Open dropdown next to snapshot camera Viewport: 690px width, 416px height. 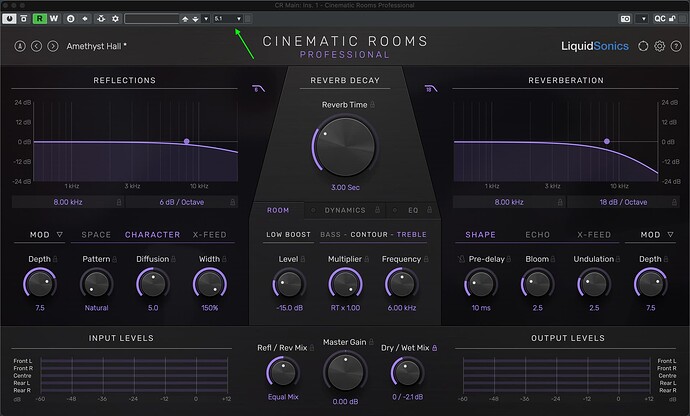pyautogui.click(x=643, y=18)
